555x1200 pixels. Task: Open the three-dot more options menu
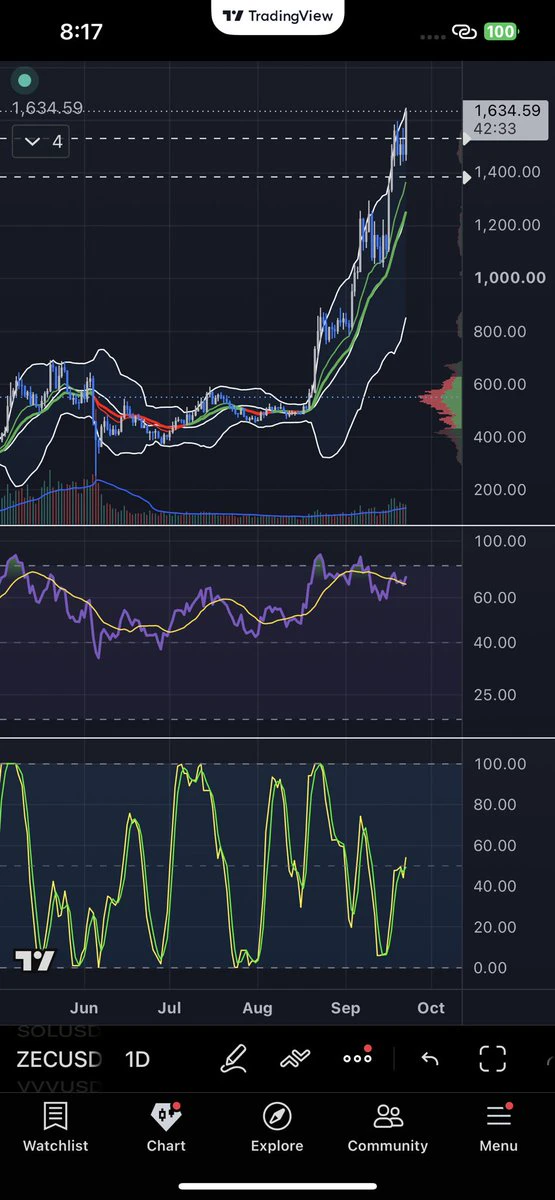[x=357, y=1057]
